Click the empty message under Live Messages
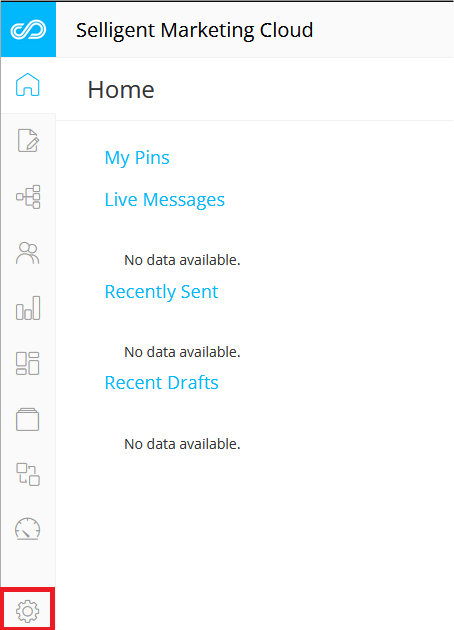Screen dimensions: 454x630 point(182,260)
